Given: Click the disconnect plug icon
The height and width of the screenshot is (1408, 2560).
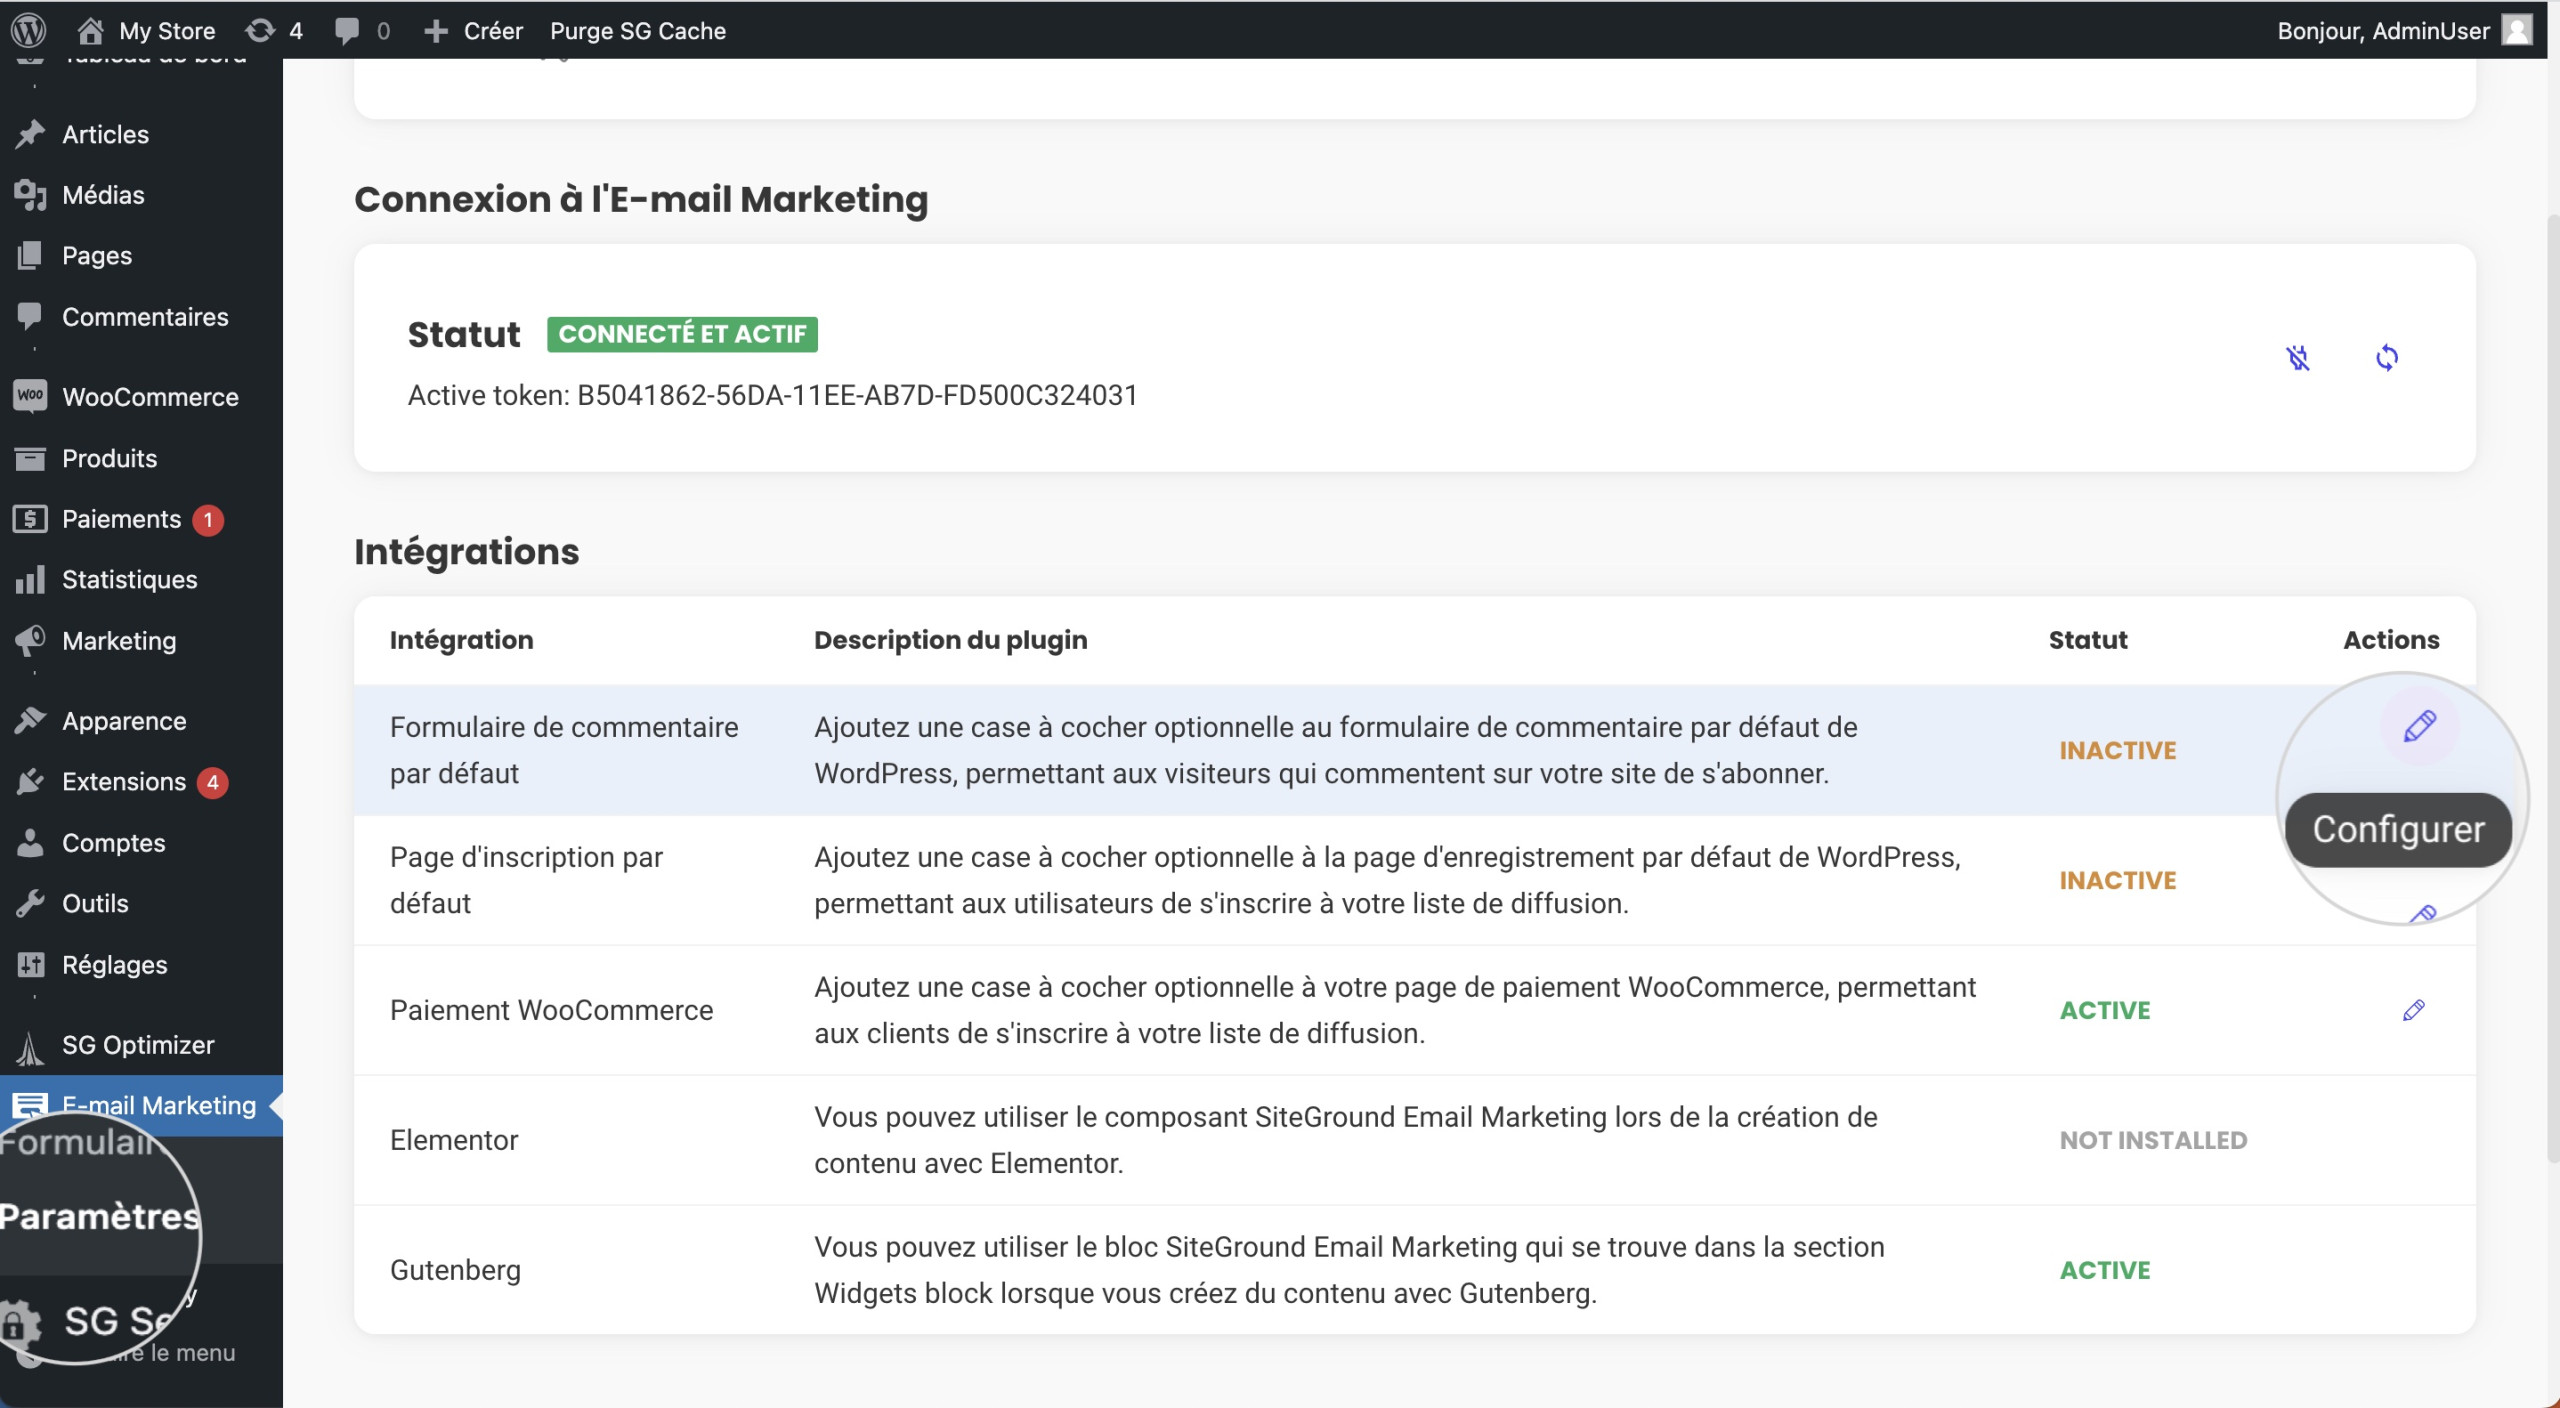Looking at the screenshot, I should pyautogui.click(x=2297, y=357).
